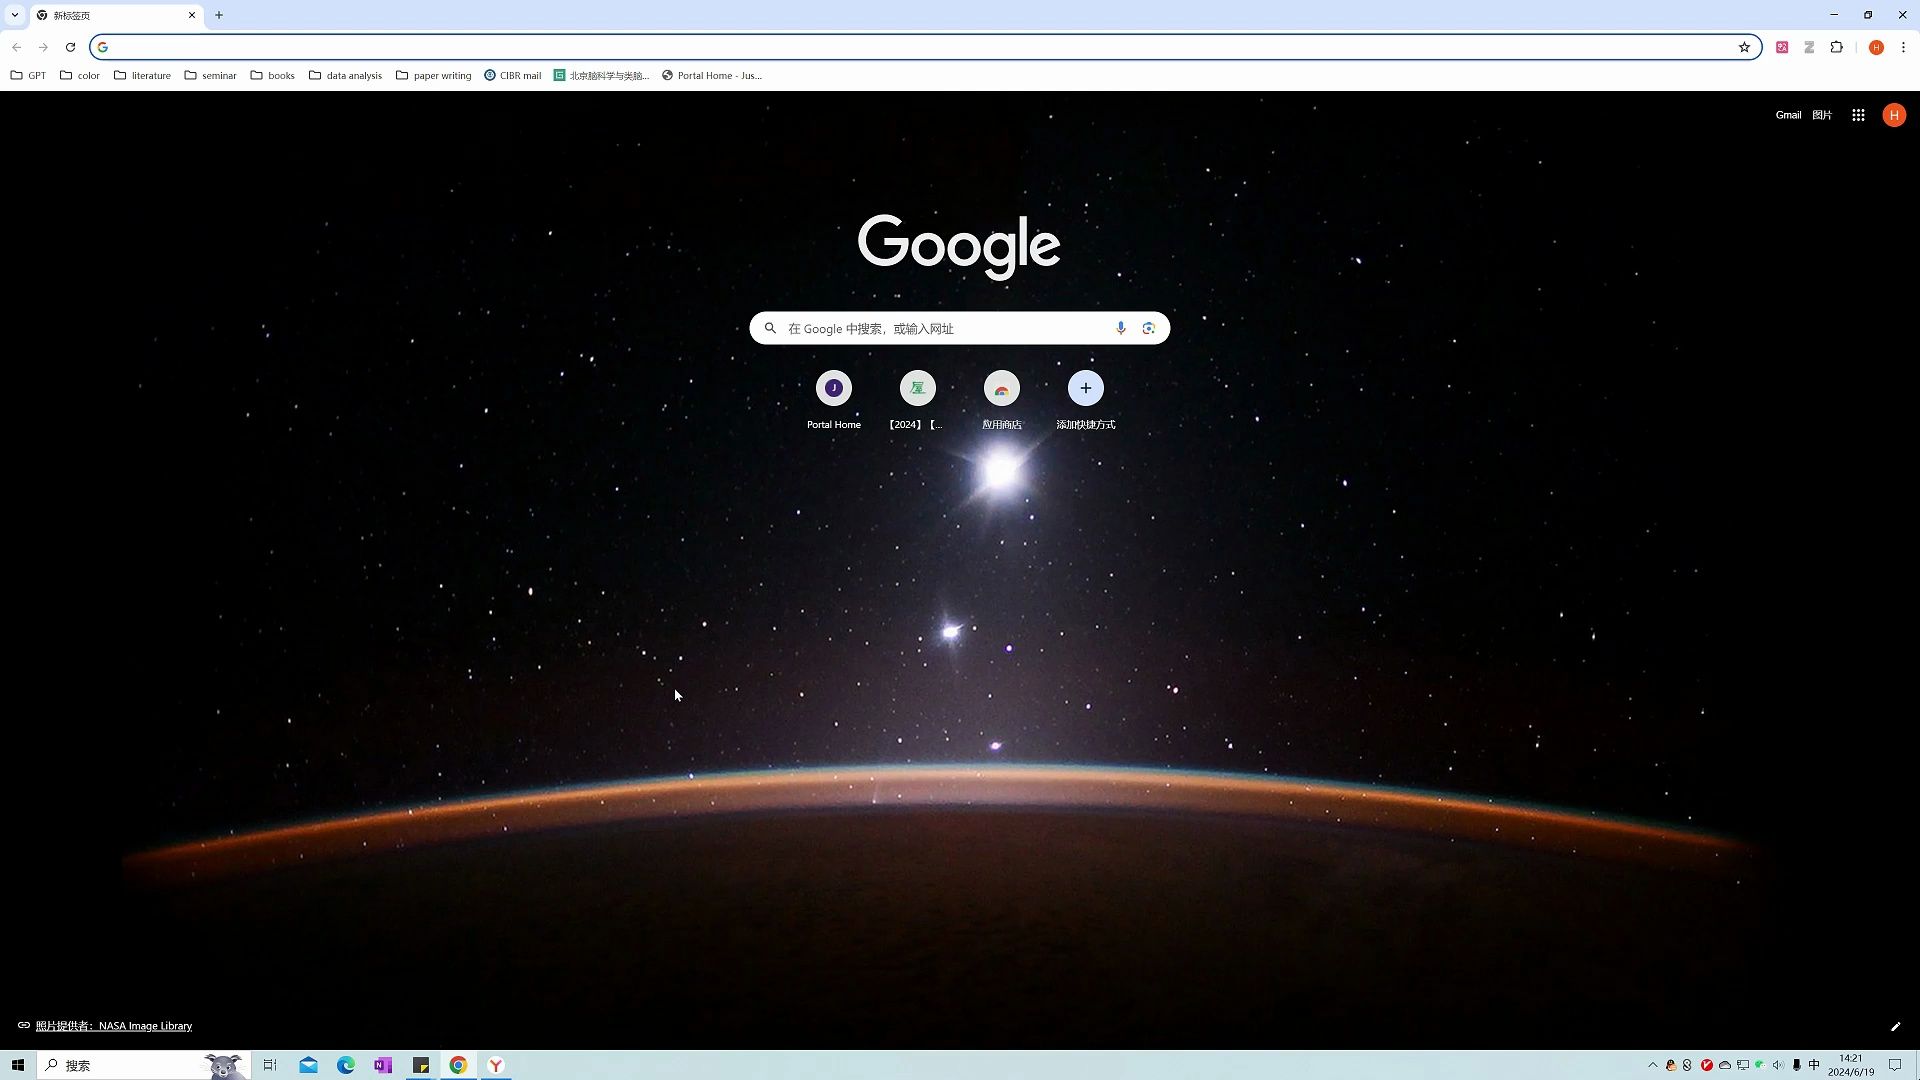The width and height of the screenshot is (1920, 1080).
Task: Open the Portal Home shortcut
Action: click(x=834, y=400)
